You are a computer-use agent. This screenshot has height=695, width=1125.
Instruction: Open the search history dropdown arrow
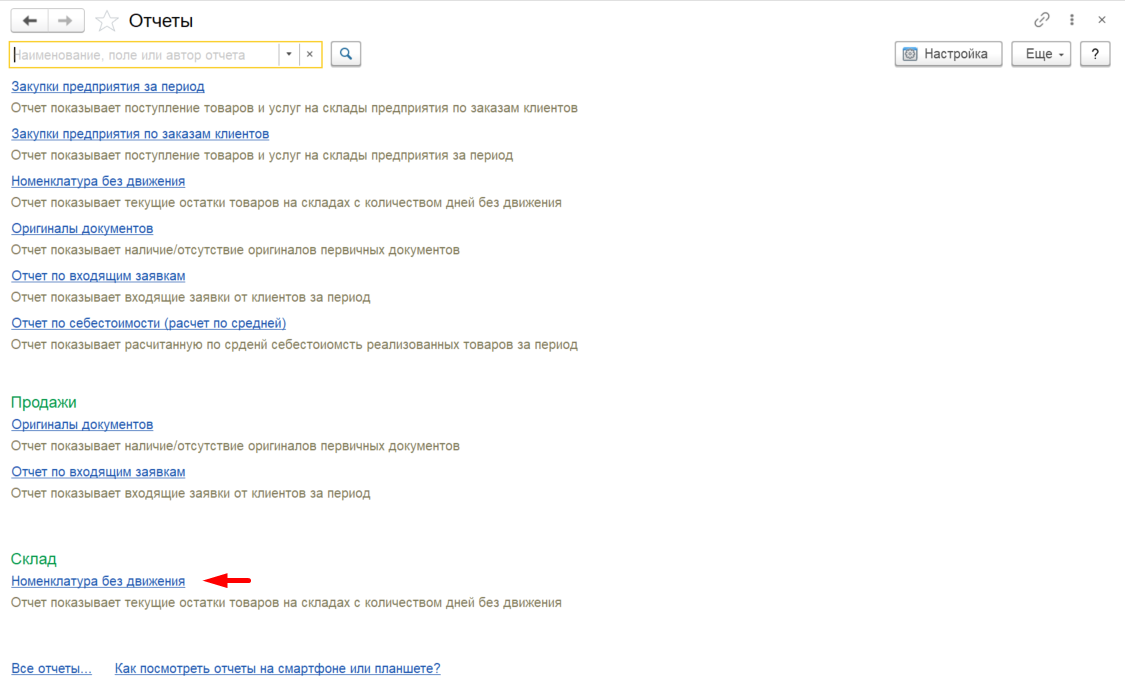coord(289,55)
